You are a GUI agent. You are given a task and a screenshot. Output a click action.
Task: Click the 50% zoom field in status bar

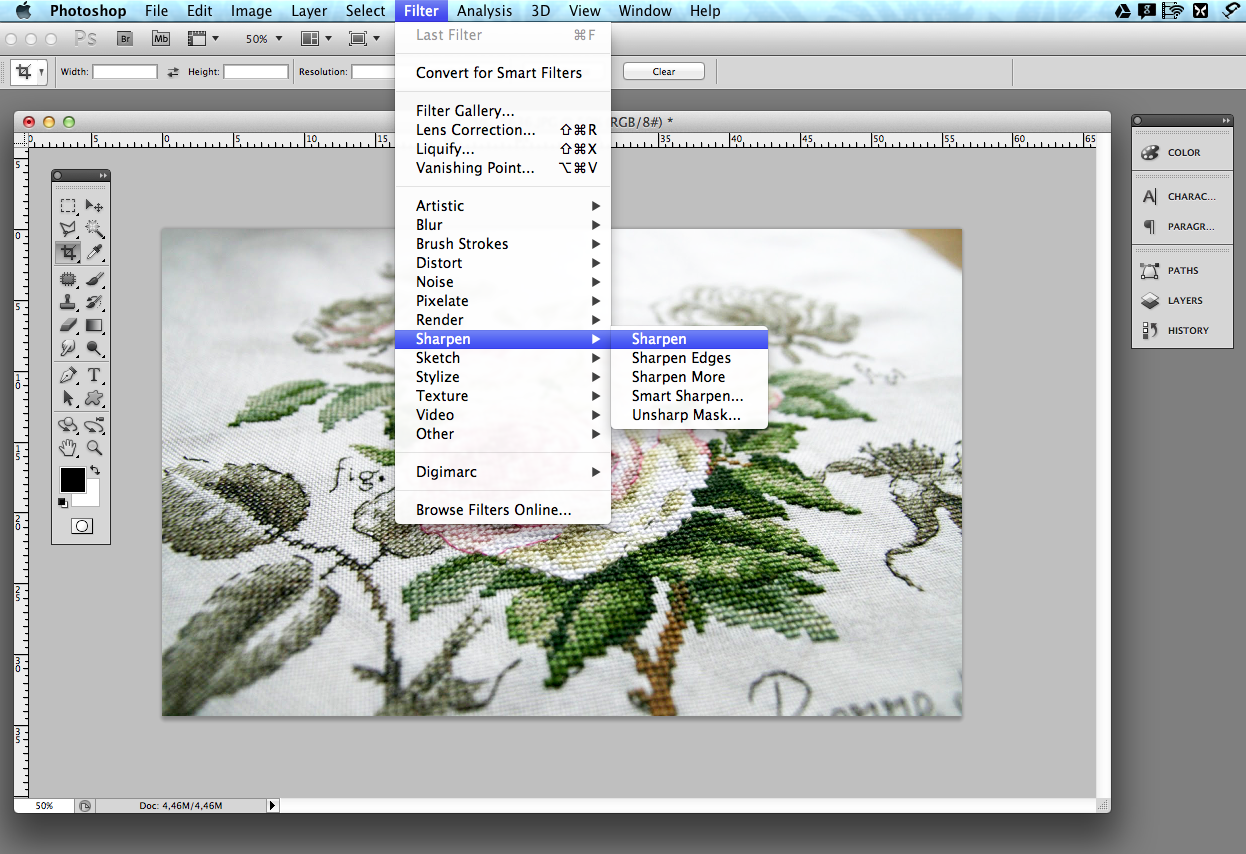pos(44,805)
